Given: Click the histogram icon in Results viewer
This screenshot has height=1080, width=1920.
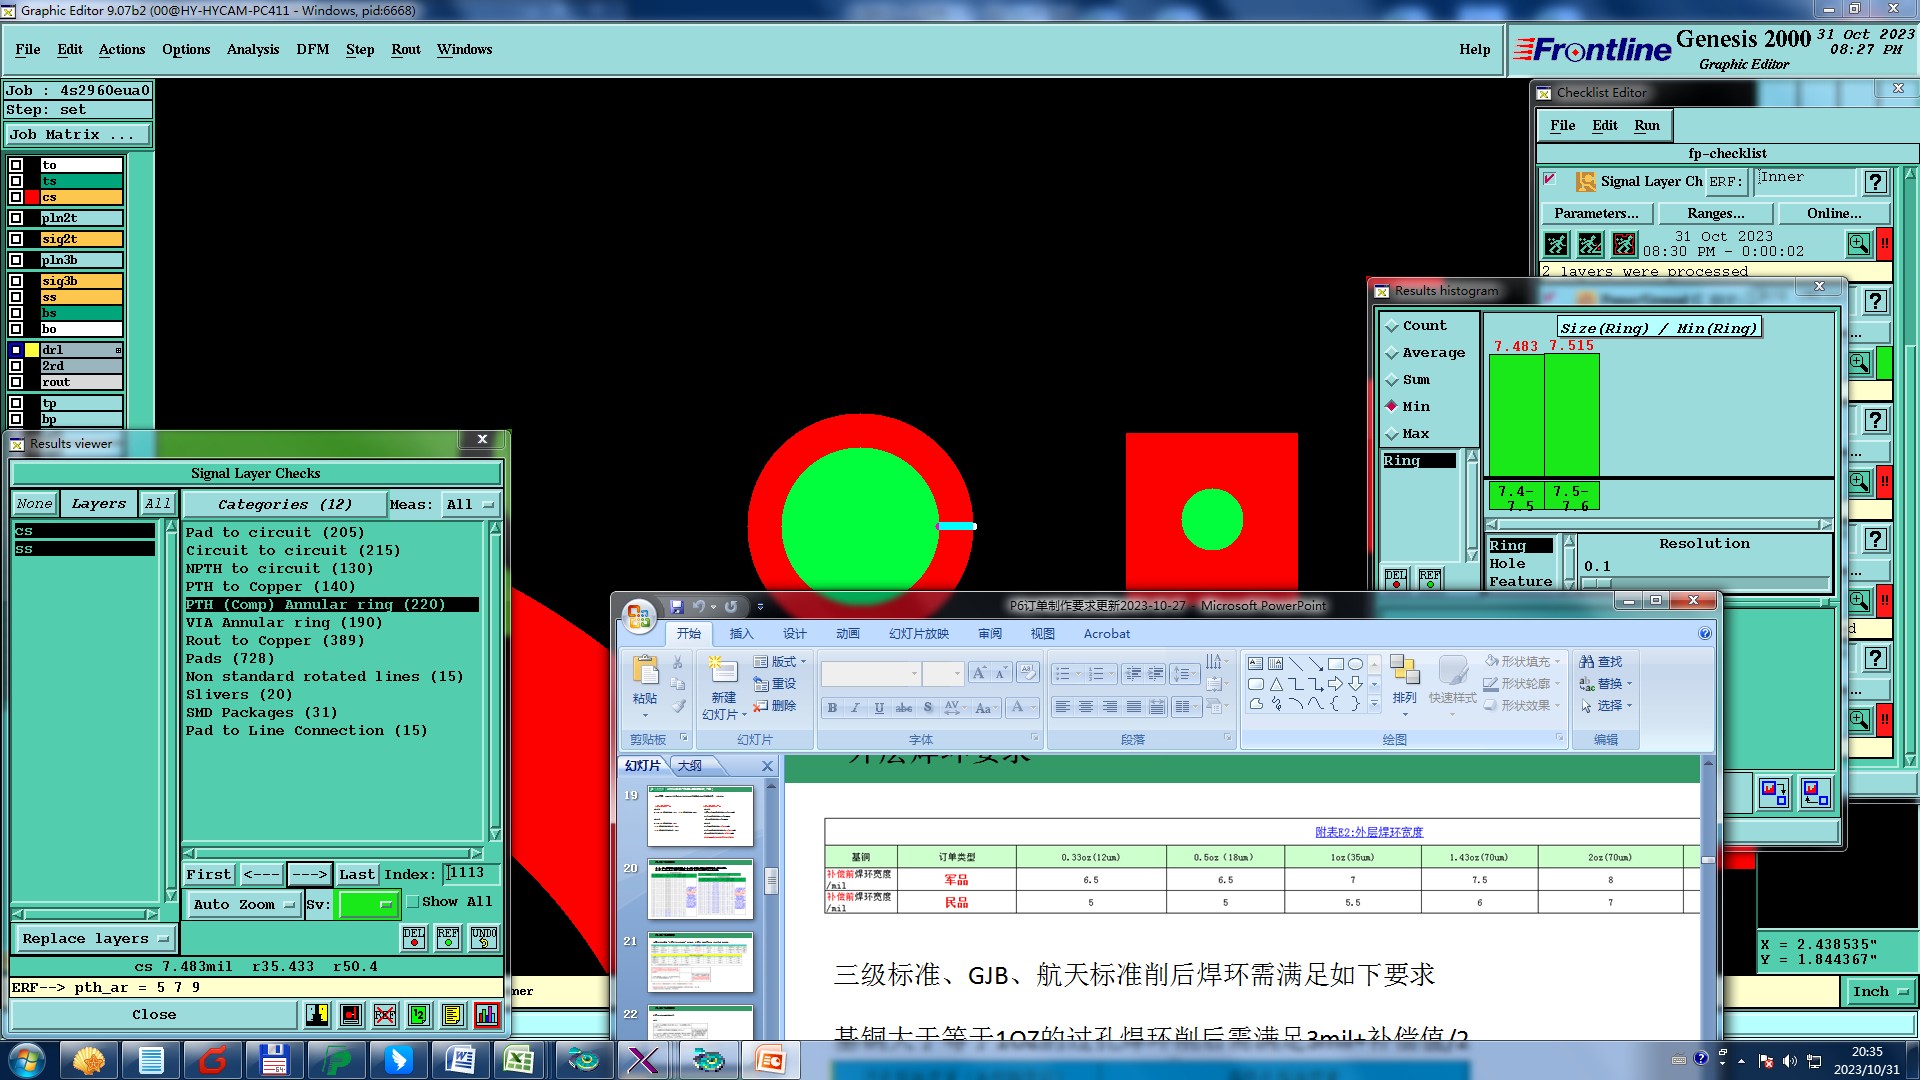Looking at the screenshot, I should point(486,1015).
